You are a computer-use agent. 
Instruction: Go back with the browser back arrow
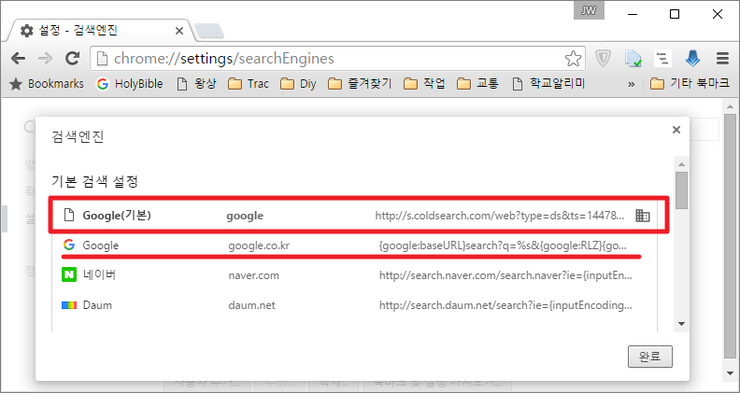(x=18, y=59)
